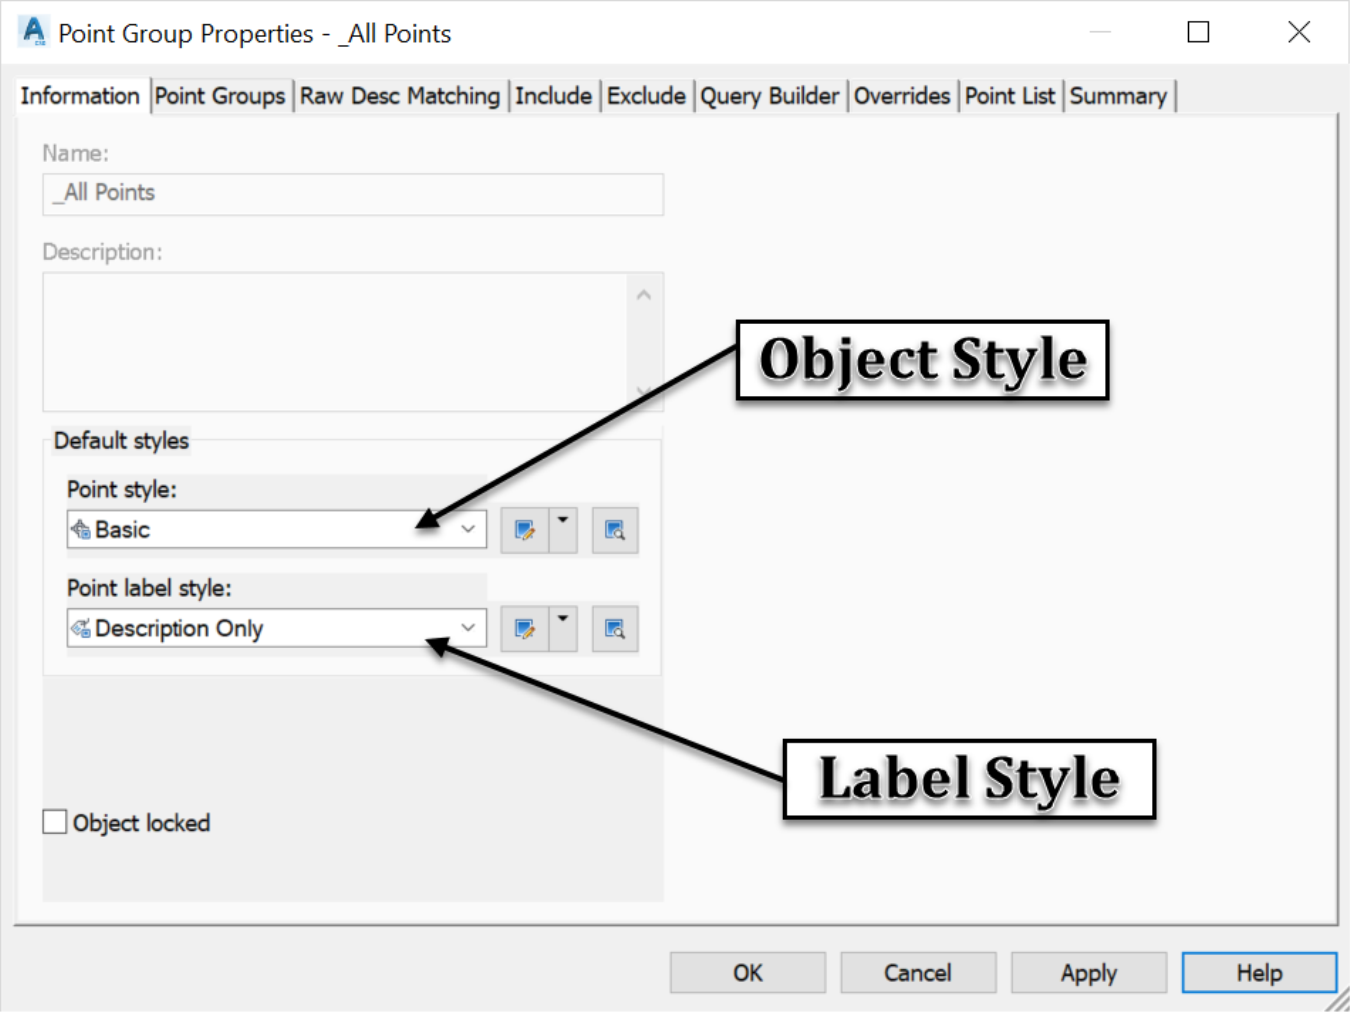Open the Raw Desc Matching tab
Viewport: 1350px width, 1012px height.
[x=400, y=96]
